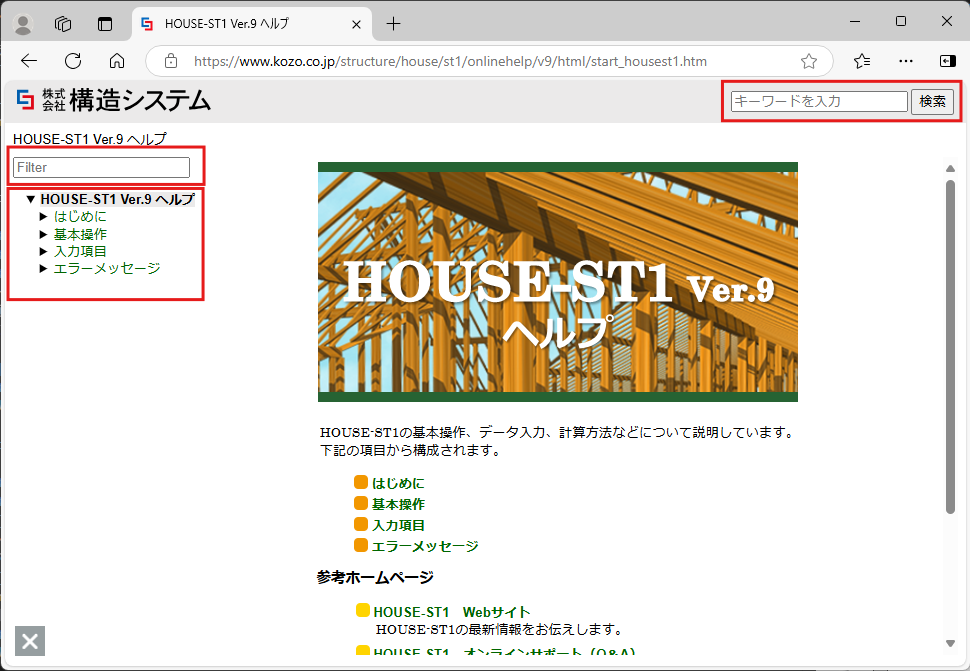Open the browser settings ellipsis menu

(x=906, y=61)
